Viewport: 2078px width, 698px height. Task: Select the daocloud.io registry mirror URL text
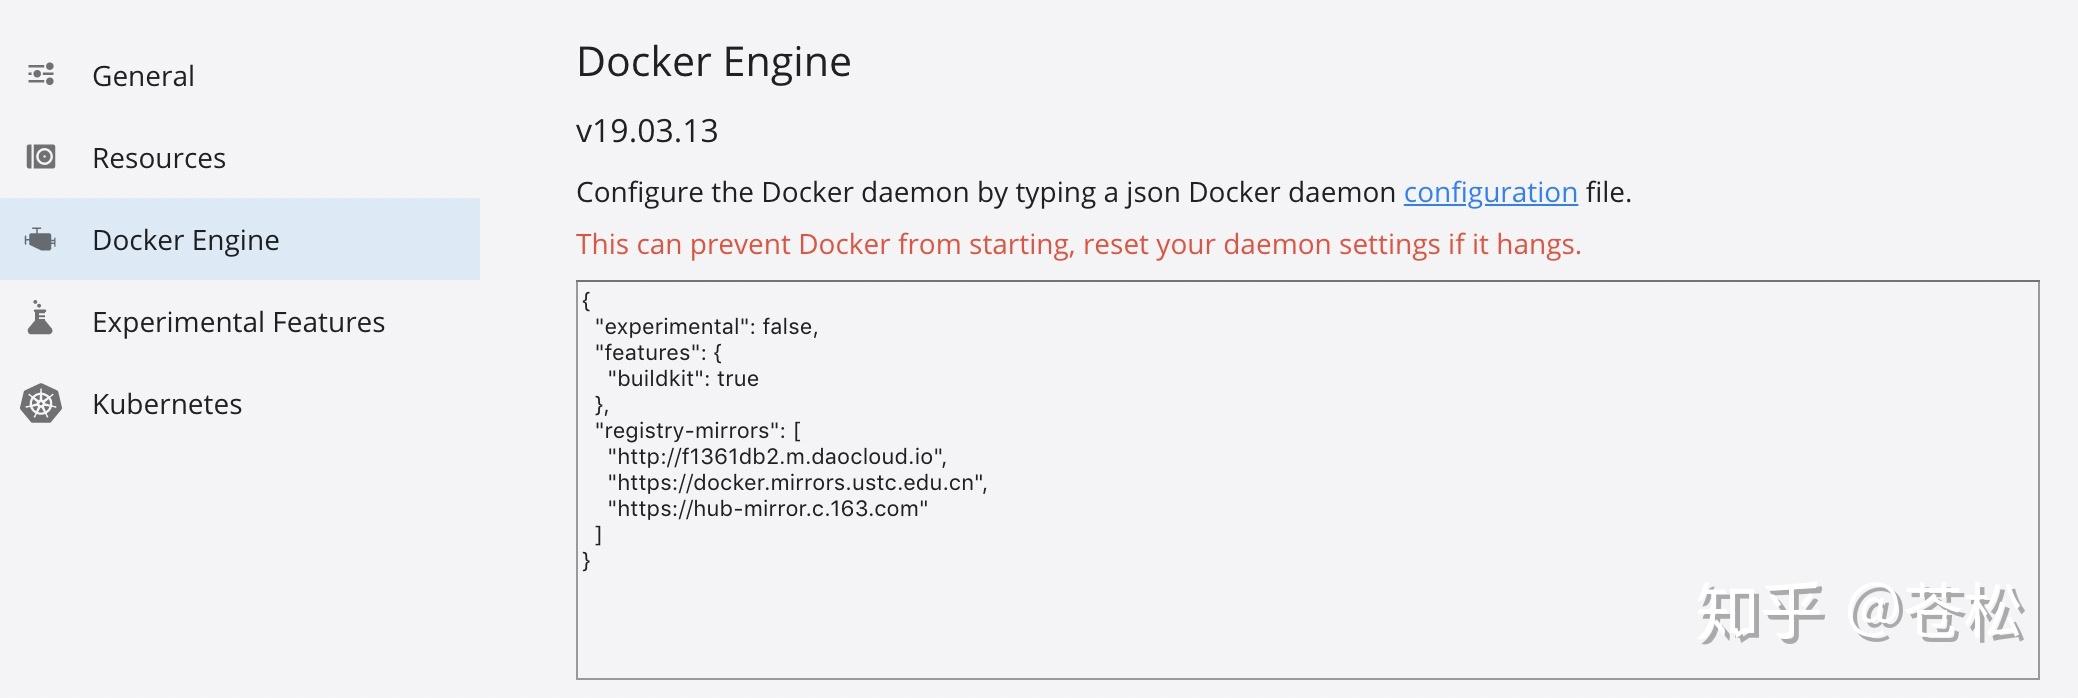point(775,456)
